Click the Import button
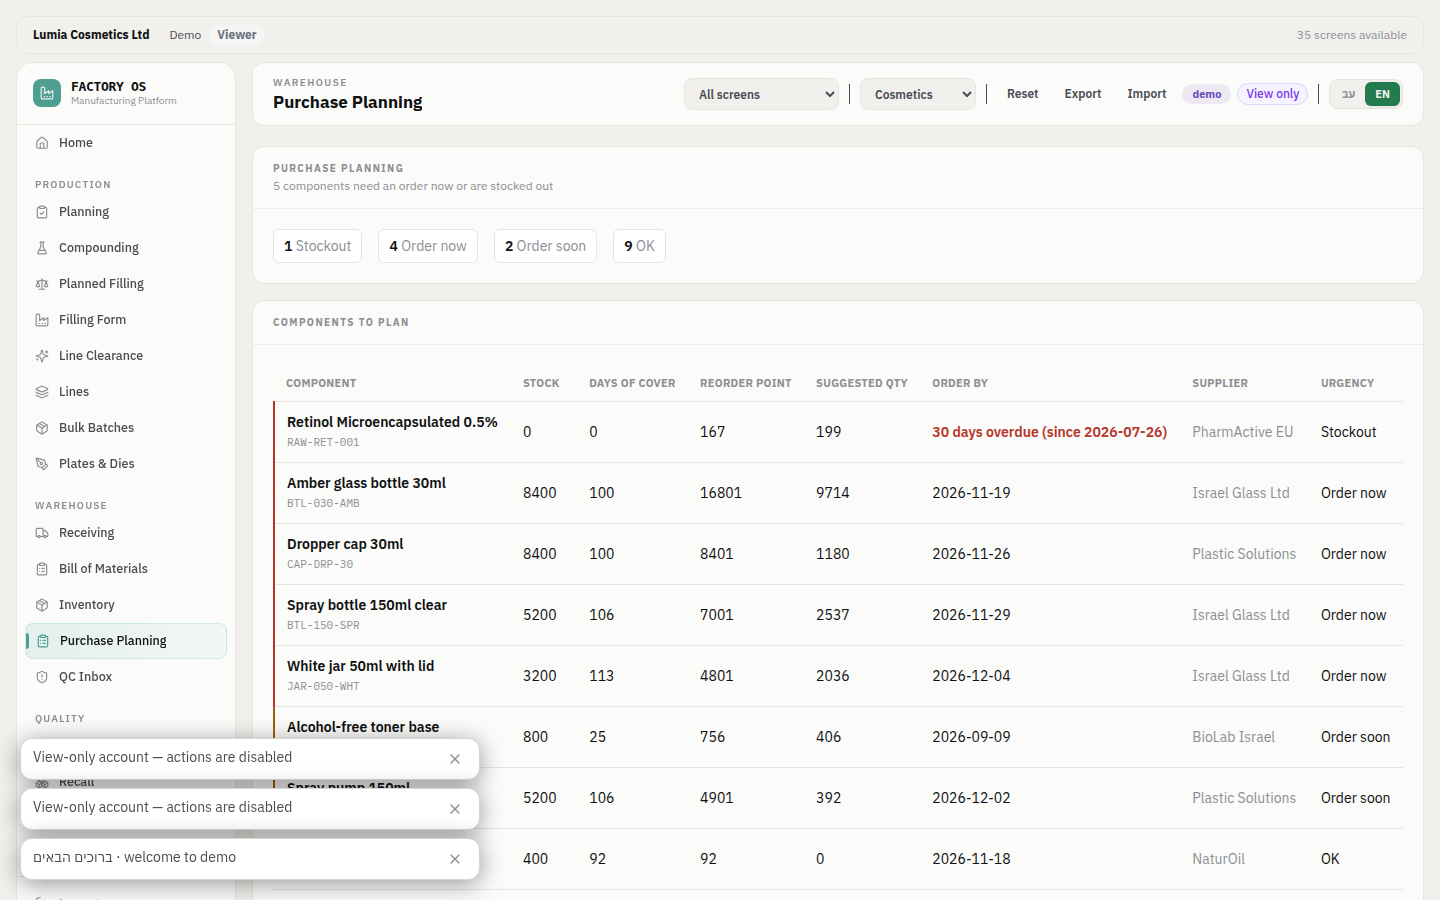The image size is (1440, 900). (x=1146, y=94)
